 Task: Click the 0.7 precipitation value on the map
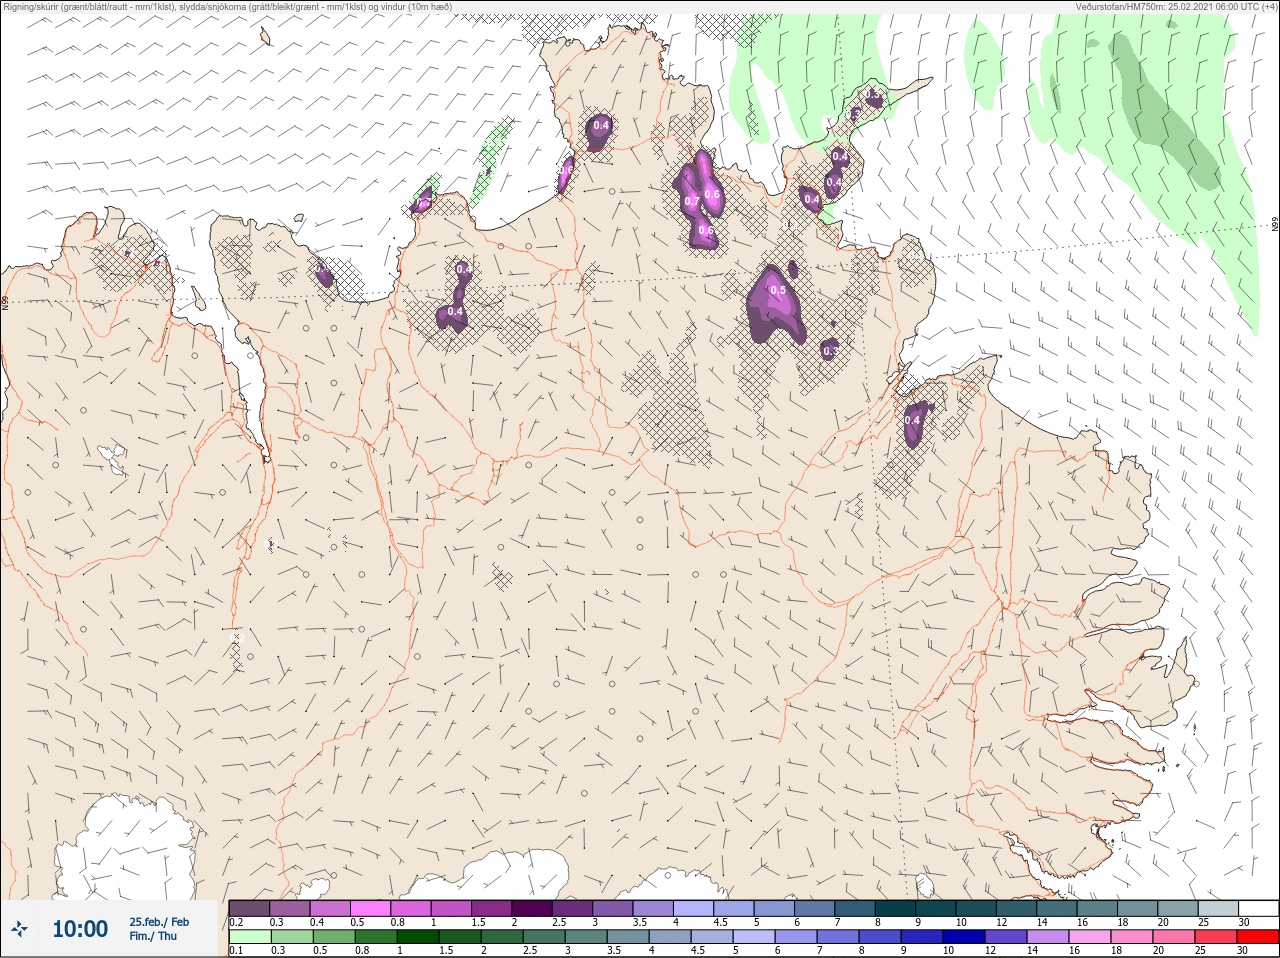click(691, 201)
